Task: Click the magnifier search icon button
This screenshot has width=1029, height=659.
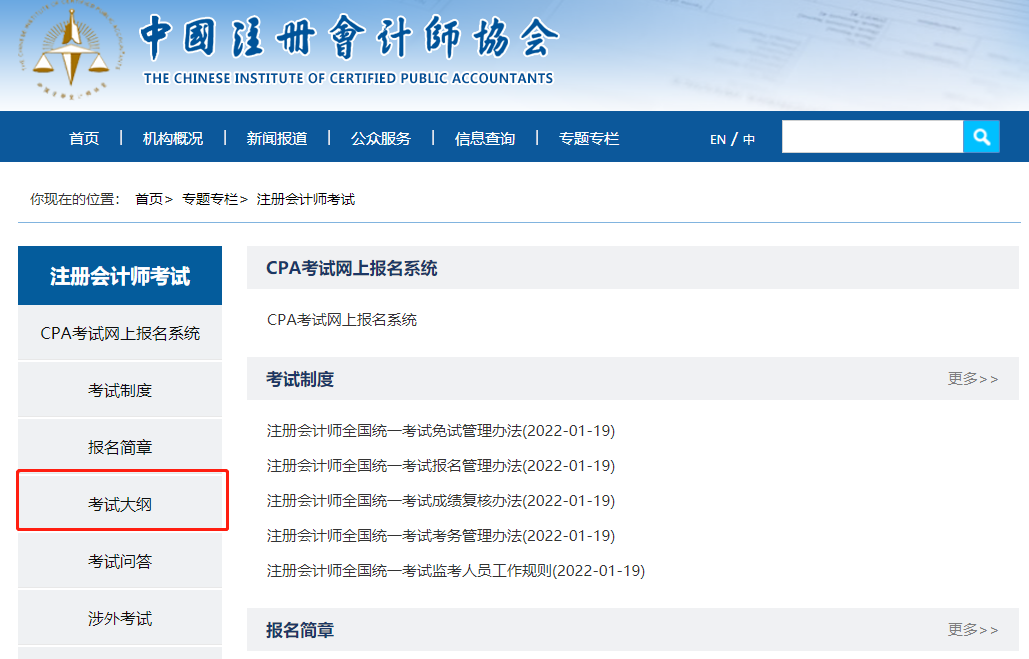Action: click(x=981, y=137)
